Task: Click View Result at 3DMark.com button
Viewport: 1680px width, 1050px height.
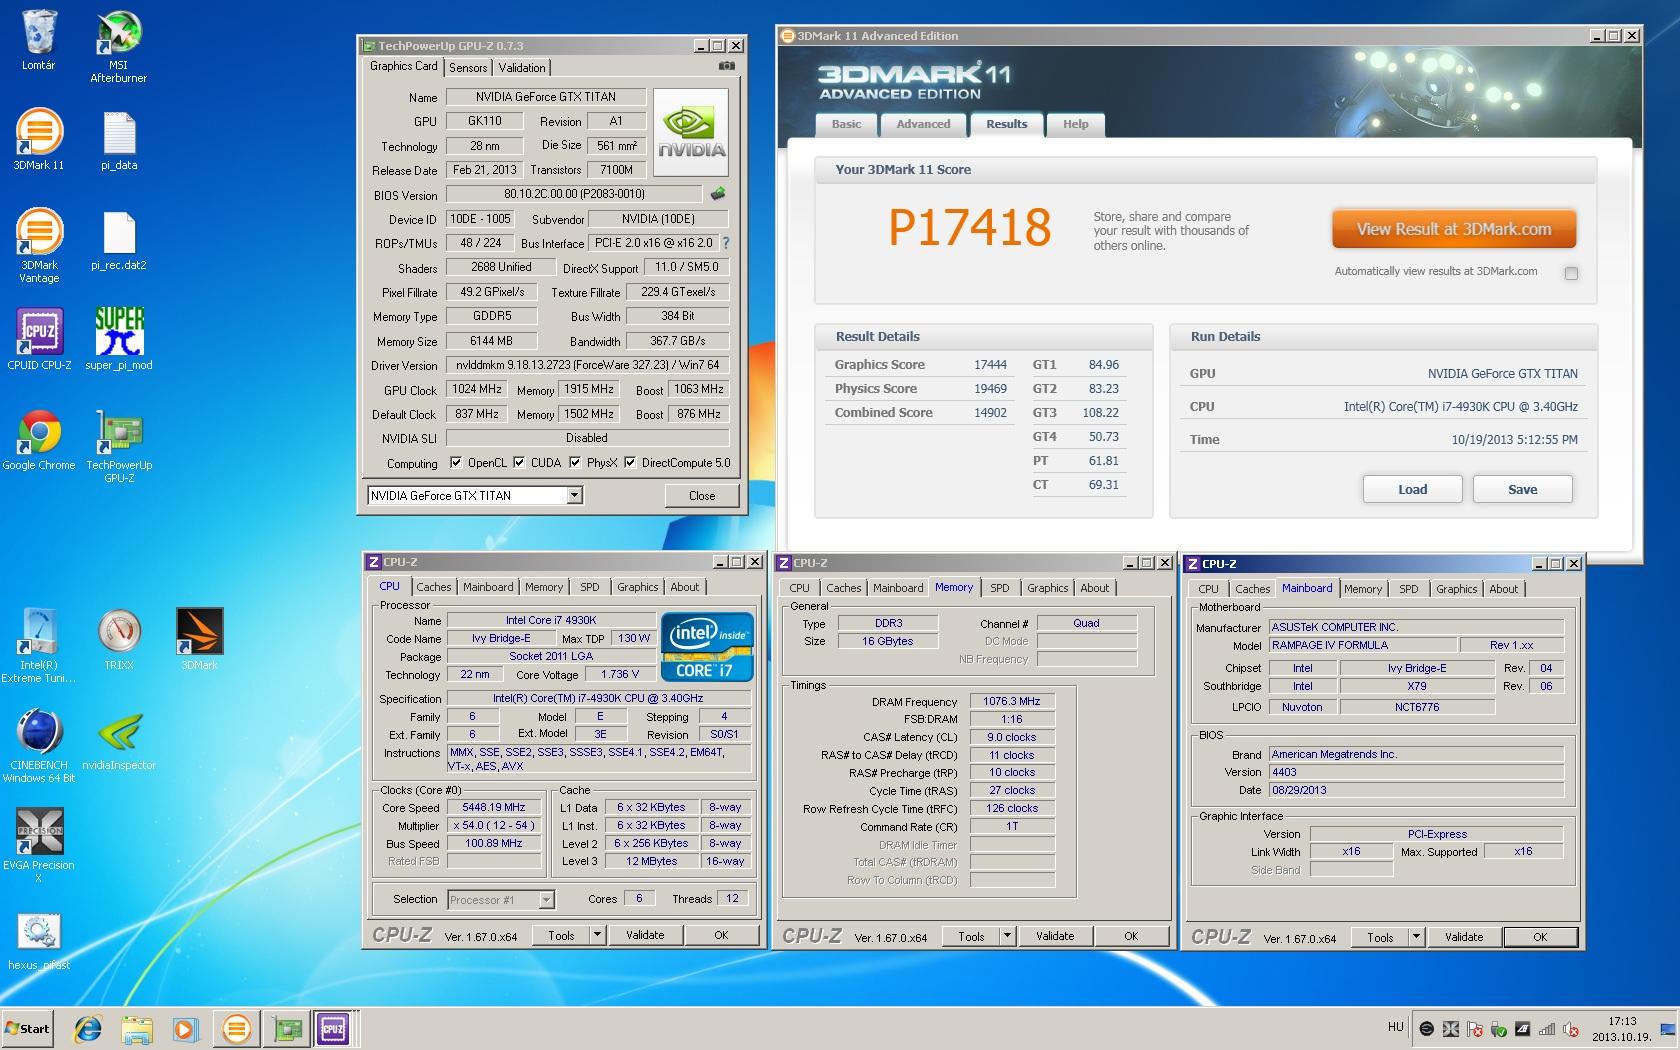Action: (x=1454, y=229)
